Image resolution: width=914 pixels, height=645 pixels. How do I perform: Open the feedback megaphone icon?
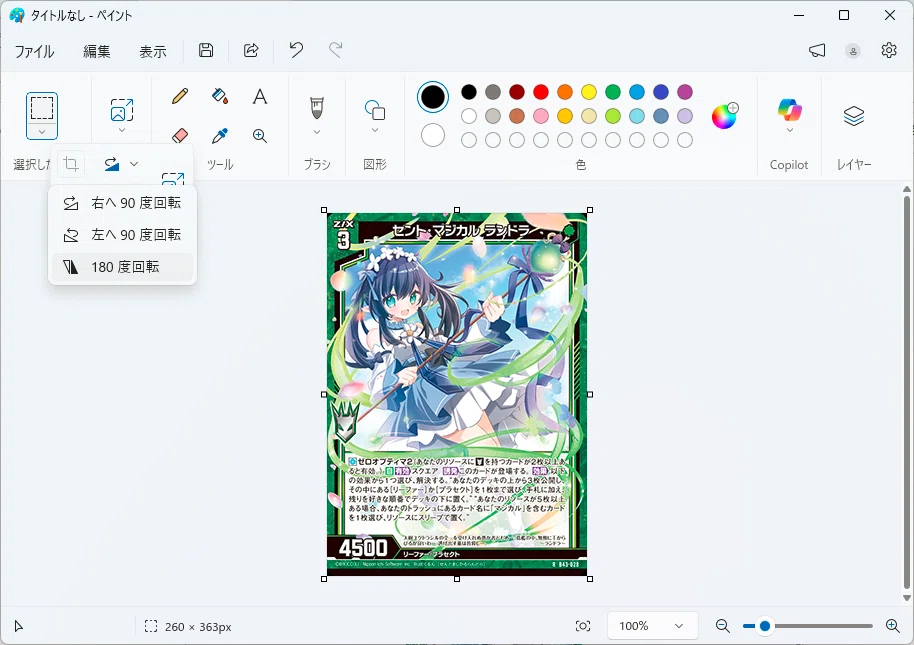[817, 51]
